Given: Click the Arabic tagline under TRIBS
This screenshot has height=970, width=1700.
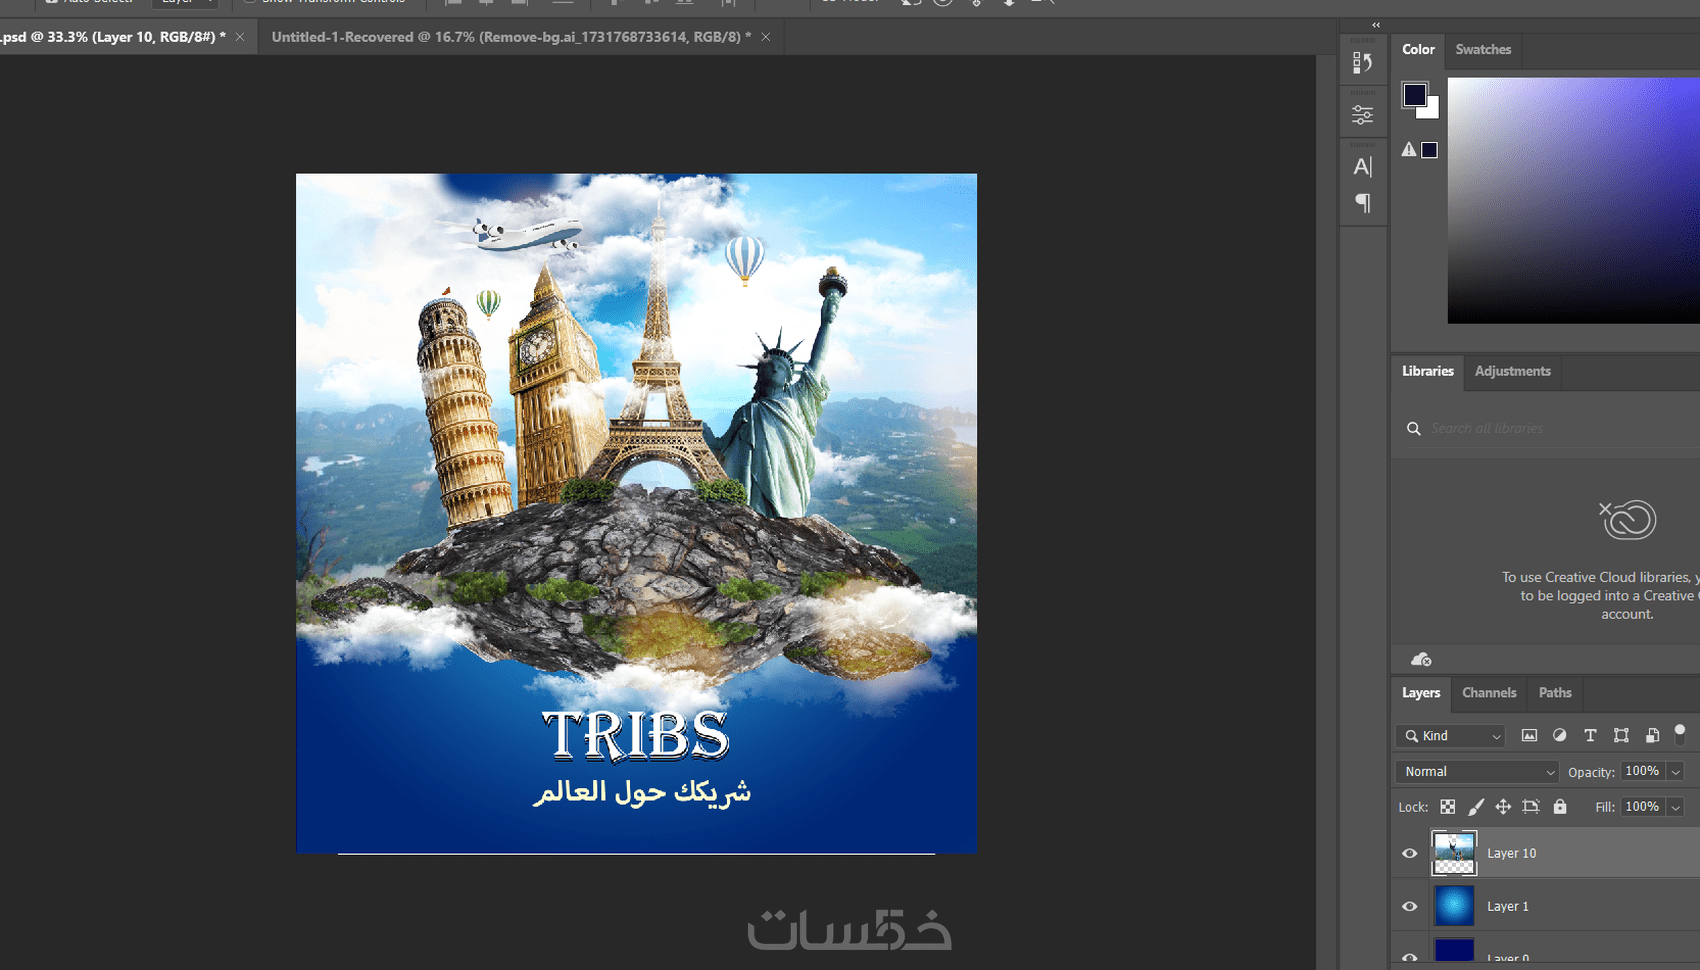Looking at the screenshot, I should point(642,792).
